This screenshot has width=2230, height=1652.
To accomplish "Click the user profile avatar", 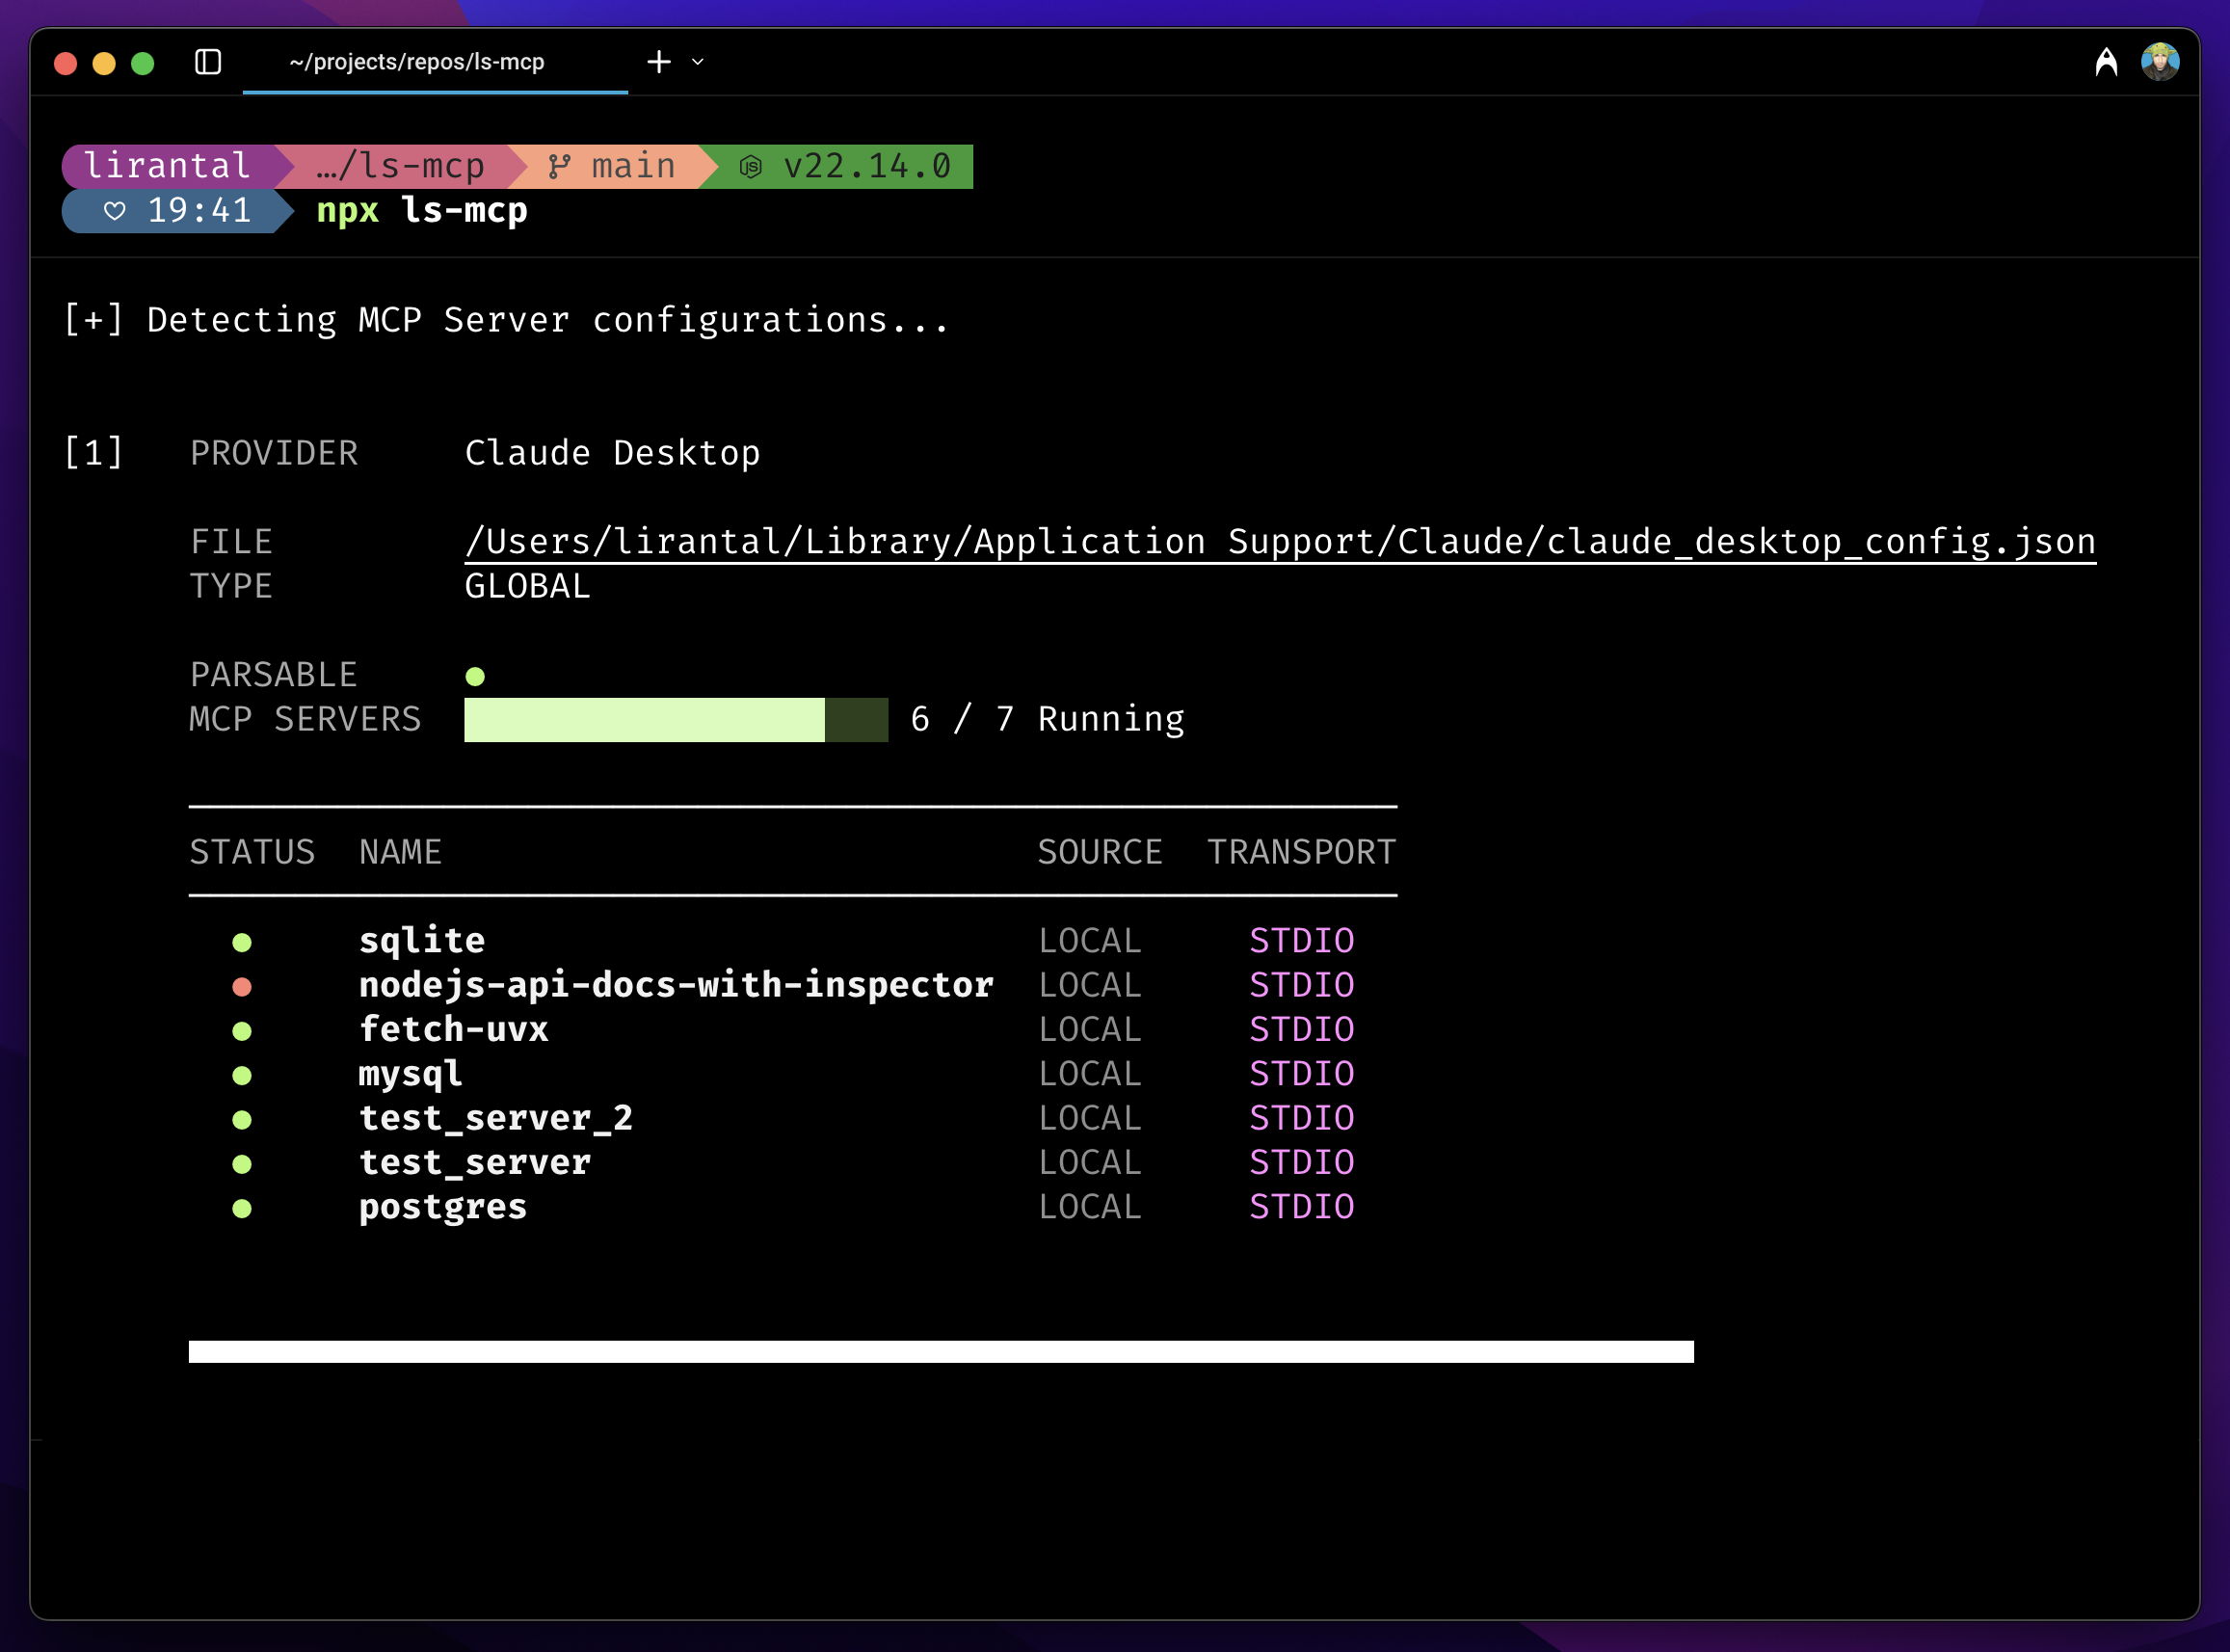I will pyautogui.click(x=2159, y=62).
